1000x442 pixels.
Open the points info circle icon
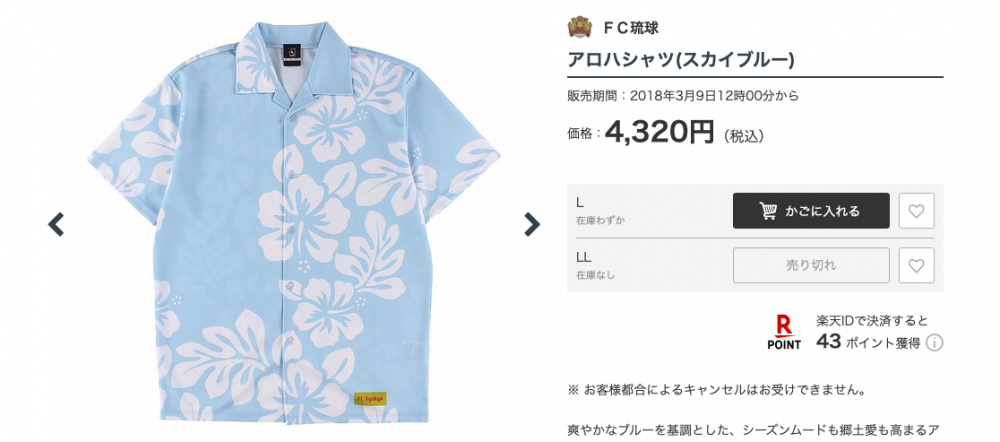(934, 343)
